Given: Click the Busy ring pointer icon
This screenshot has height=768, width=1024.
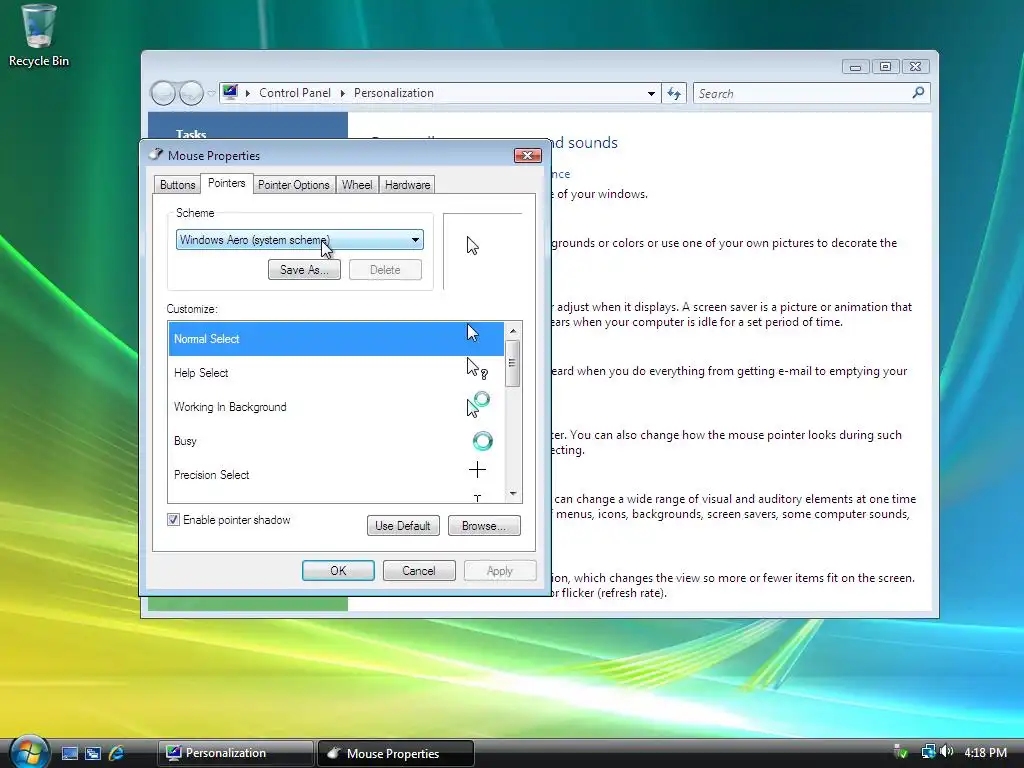Looking at the screenshot, I should (483, 441).
